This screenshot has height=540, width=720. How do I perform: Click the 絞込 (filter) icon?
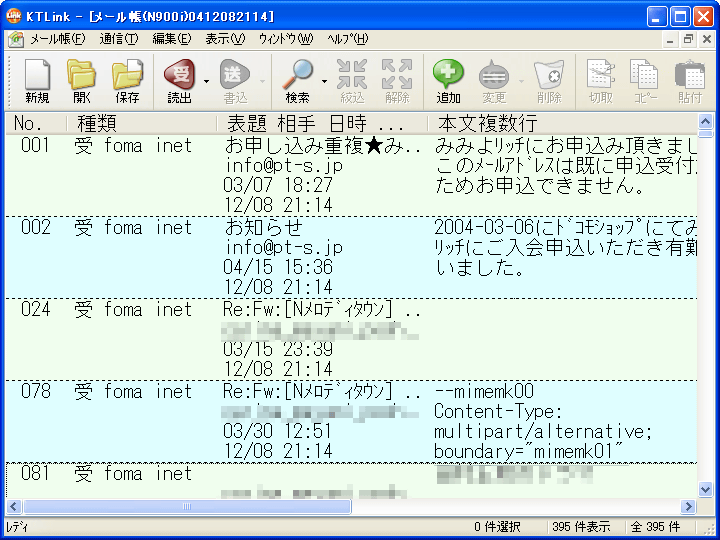(x=352, y=82)
